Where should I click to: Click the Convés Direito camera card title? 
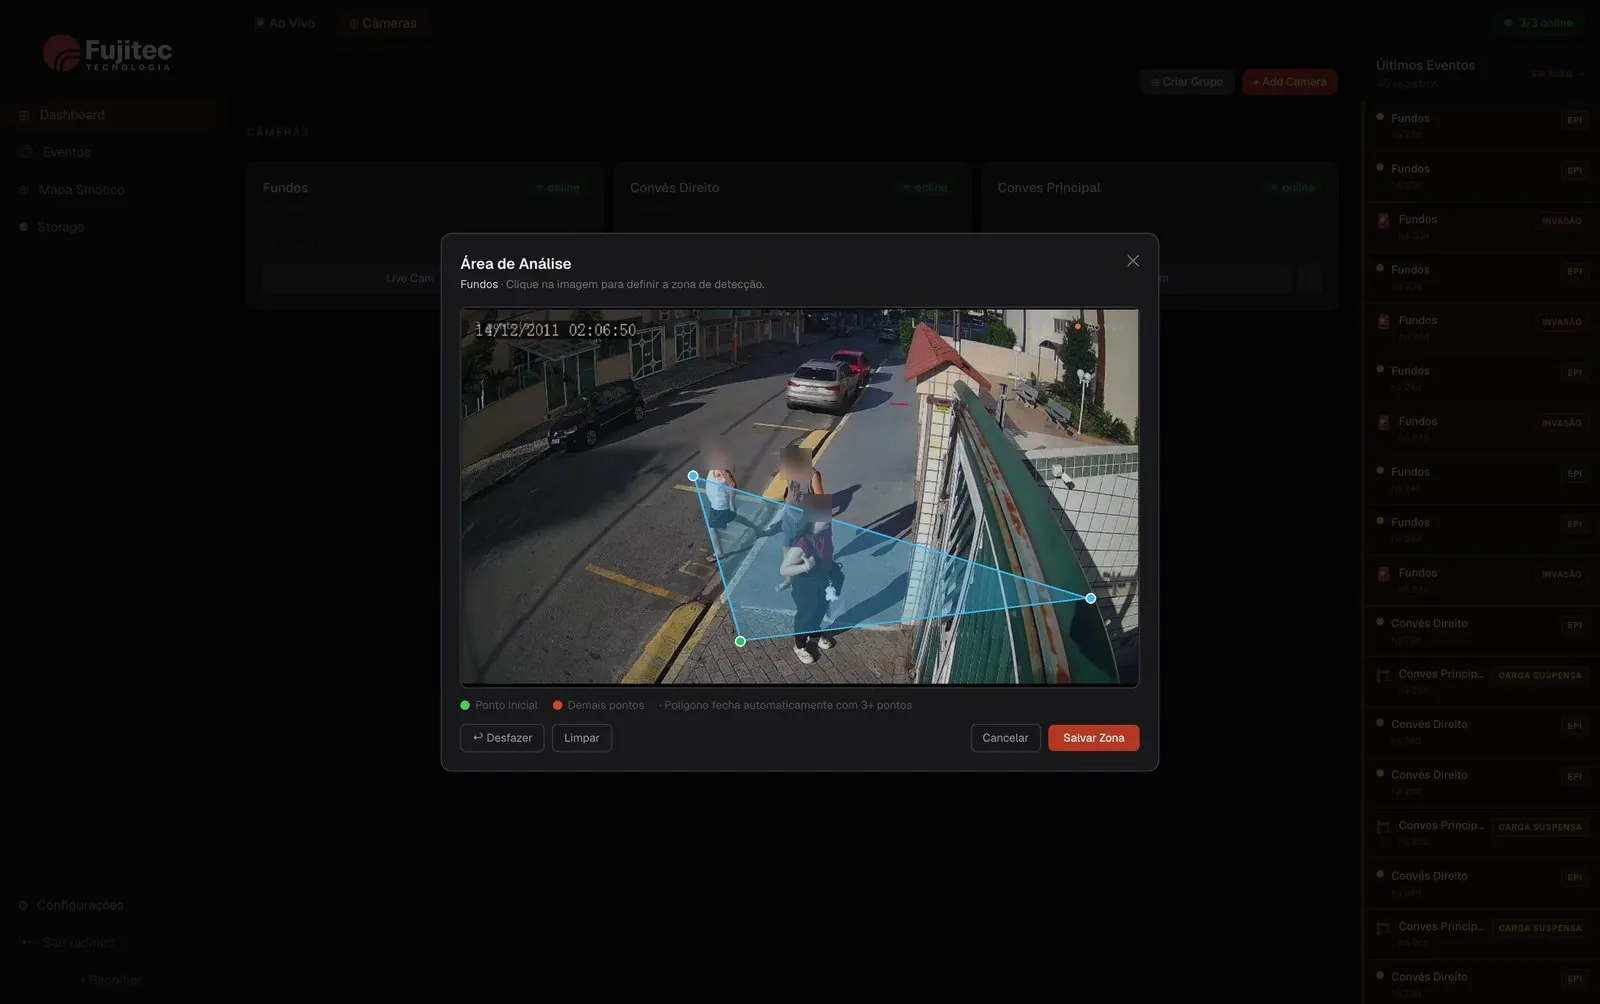[675, 188]
